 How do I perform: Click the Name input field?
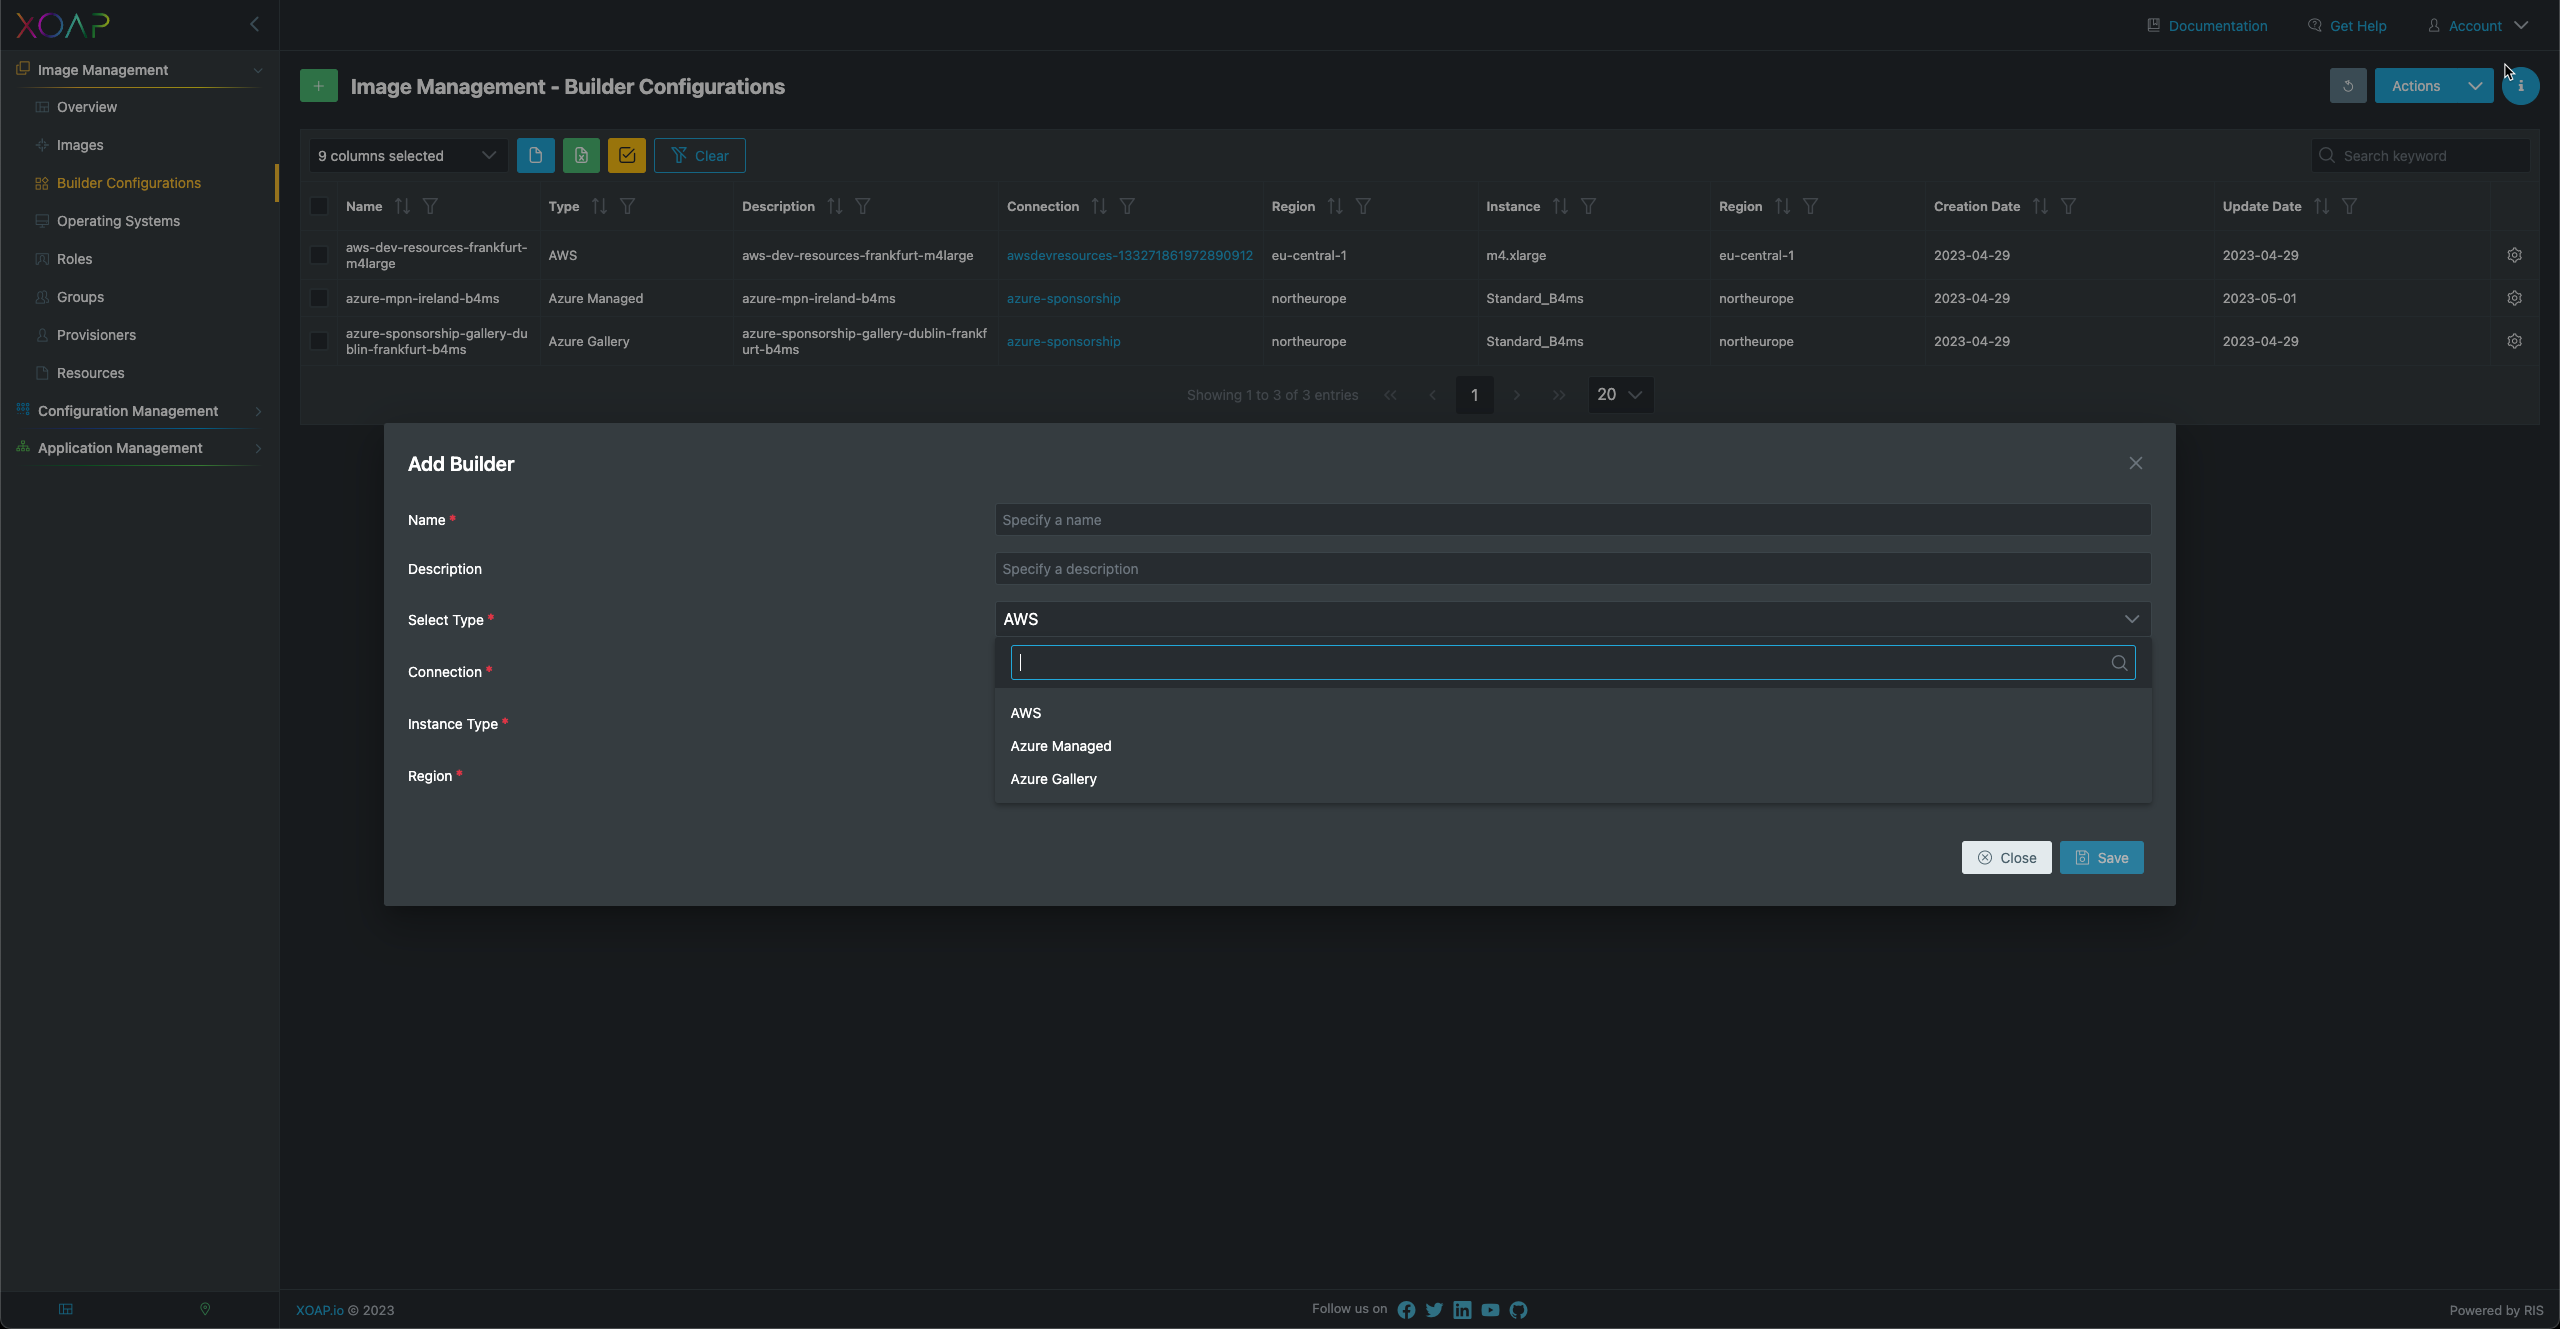[1573, 520]
